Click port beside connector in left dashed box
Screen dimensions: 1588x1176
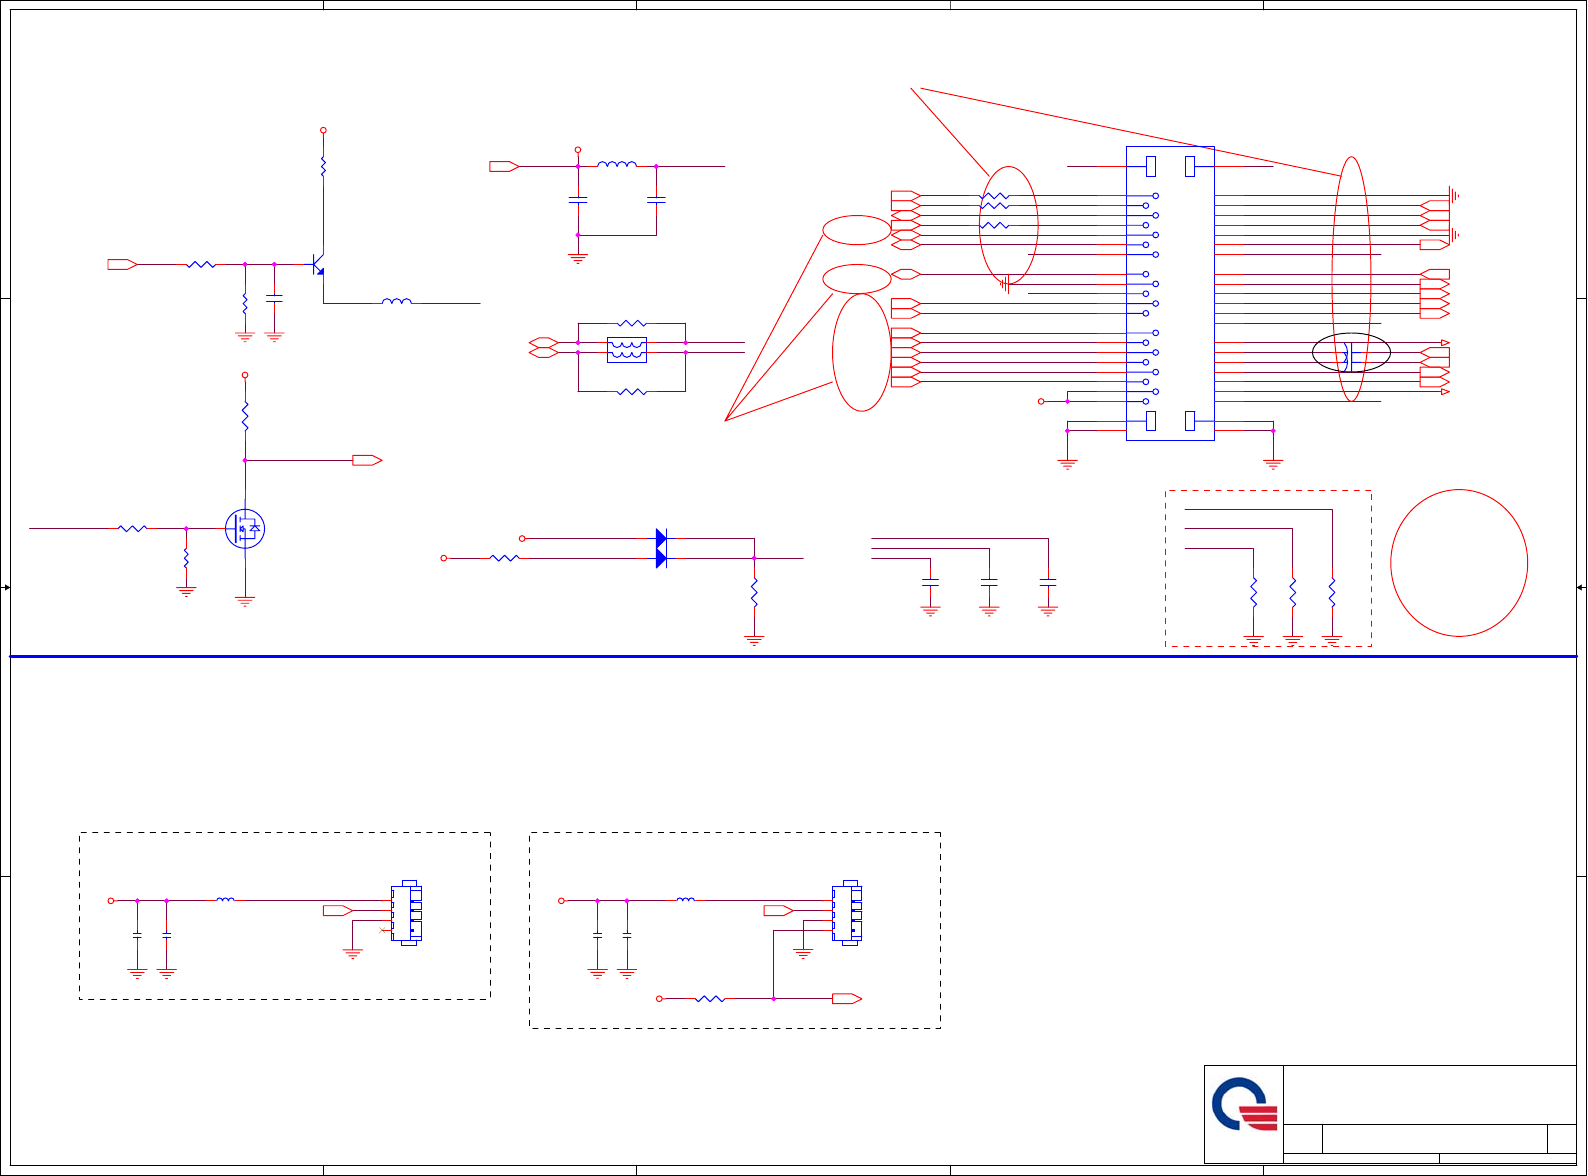(x=338, y=910)
